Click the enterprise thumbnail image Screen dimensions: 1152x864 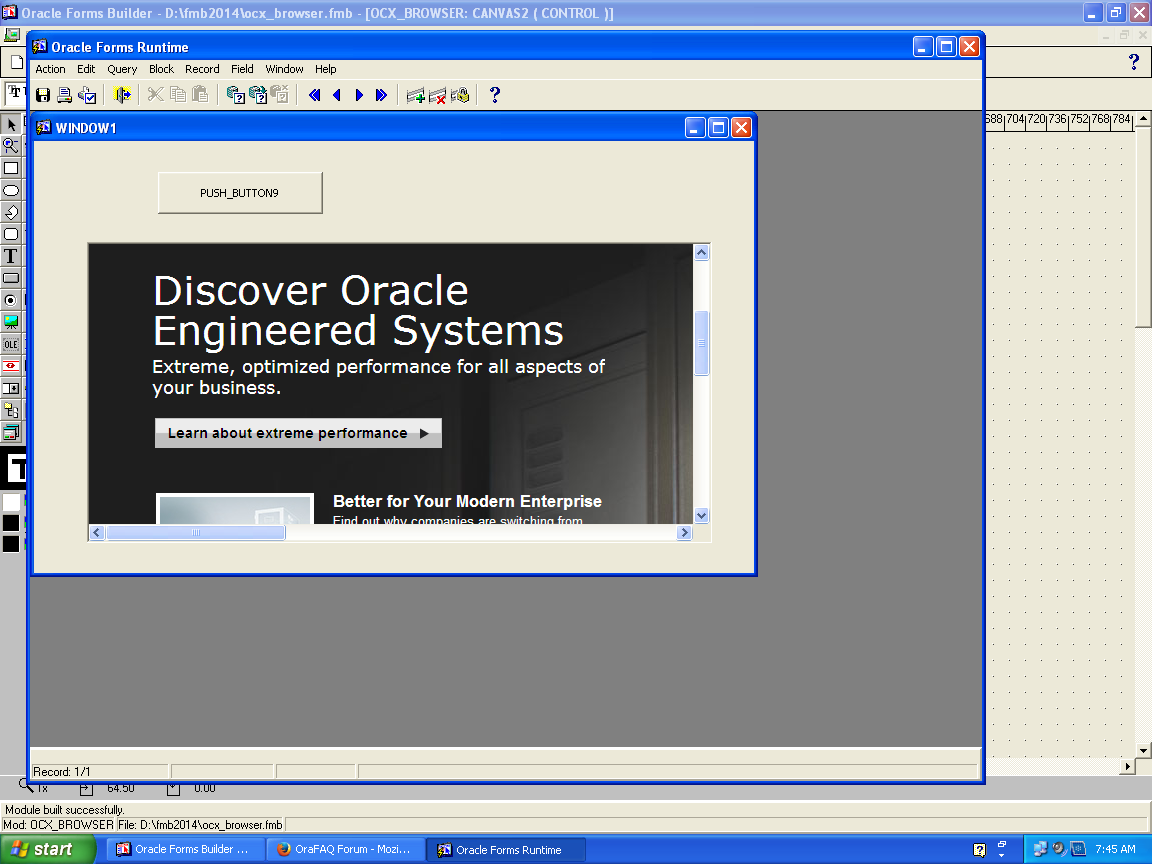235,508
